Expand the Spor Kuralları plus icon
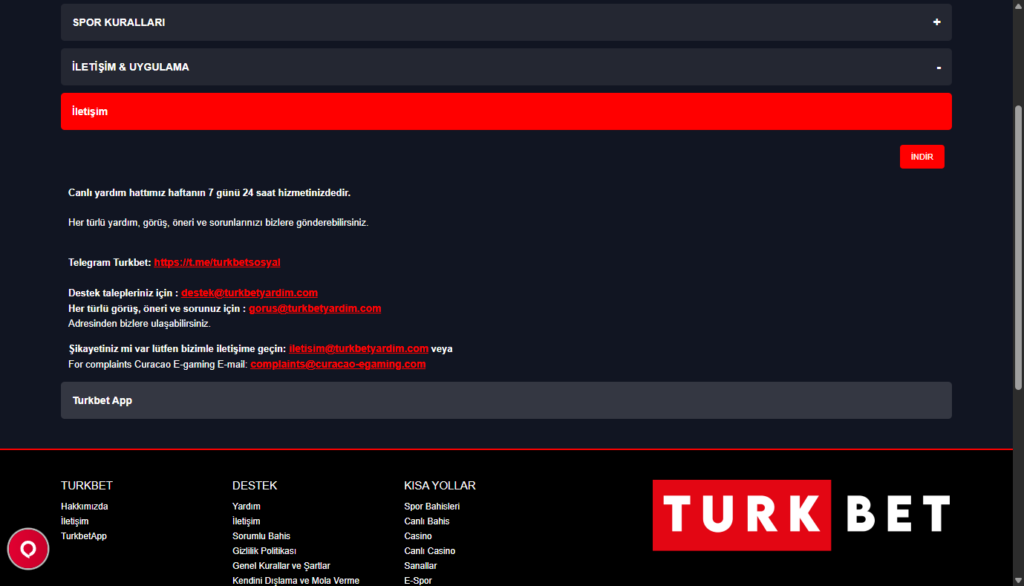 [x=937, y=22]
